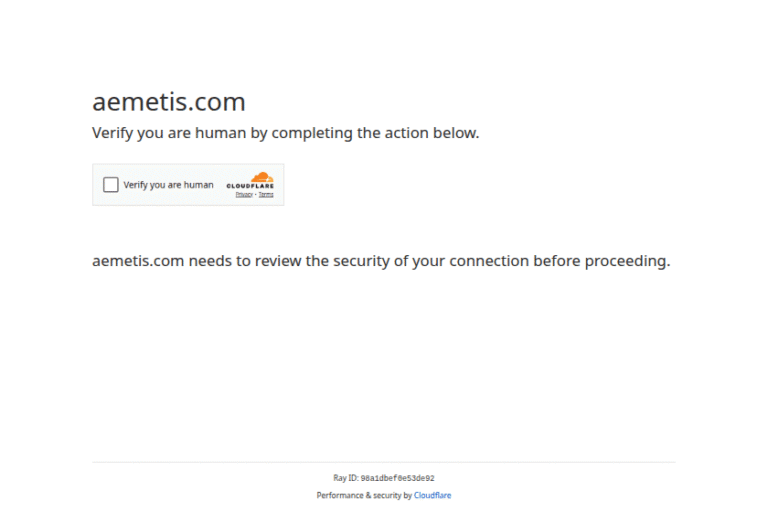Click the large aemetis.com page heading
The width and height of the screenshot is (768, 512).
tap(169, 102)
